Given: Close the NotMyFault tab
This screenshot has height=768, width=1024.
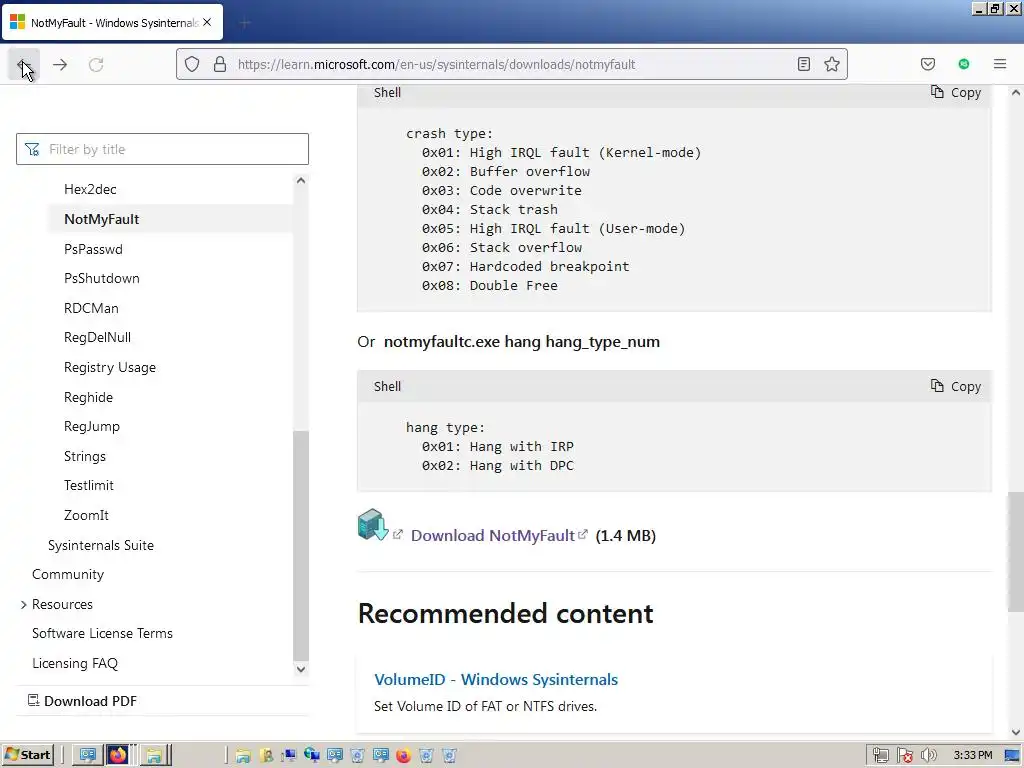Looking at the screenshot, I should click(x=207, y=22).
